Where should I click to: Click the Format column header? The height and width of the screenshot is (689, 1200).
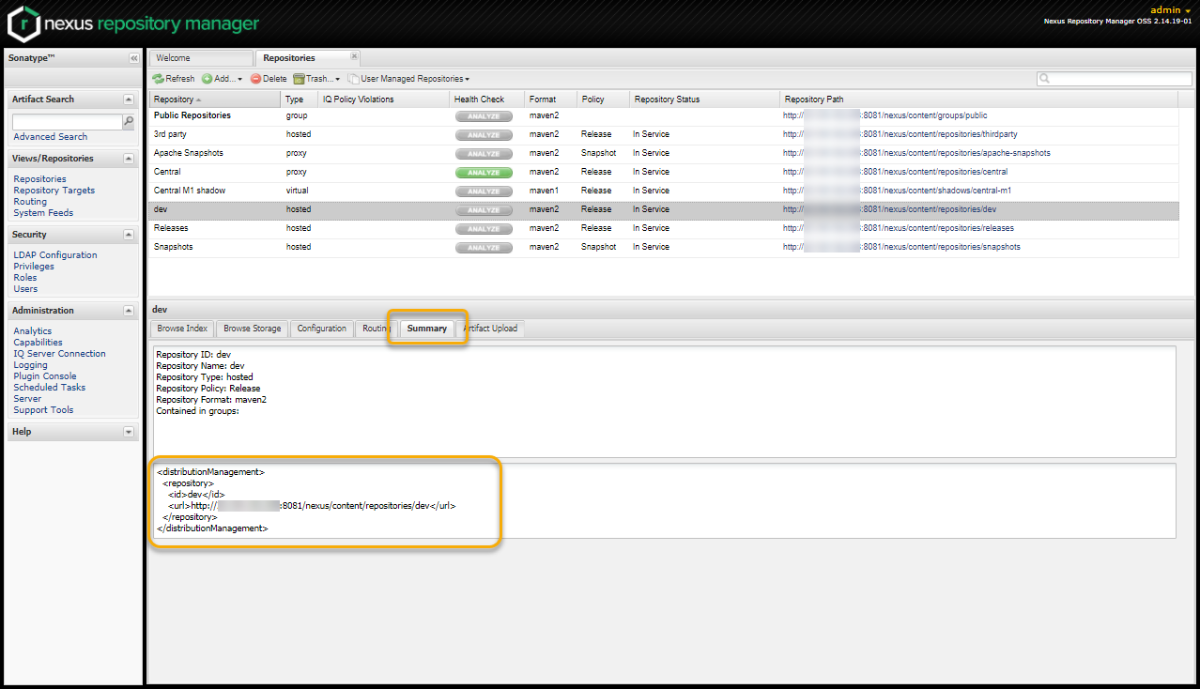pos(551,100)
